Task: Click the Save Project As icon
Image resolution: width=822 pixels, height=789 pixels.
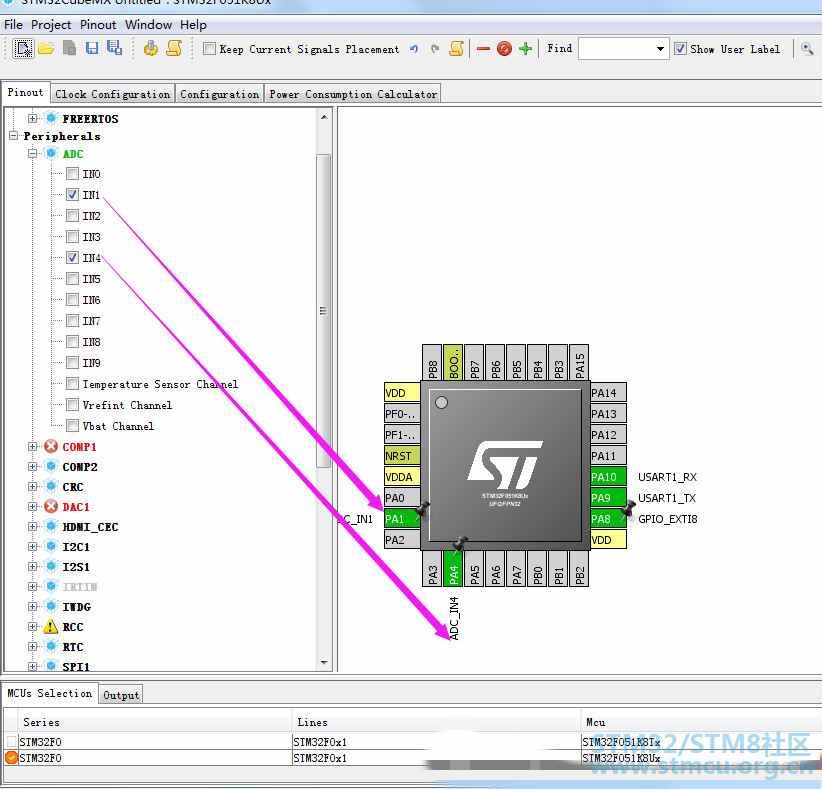Action: [x=114, y=48]
